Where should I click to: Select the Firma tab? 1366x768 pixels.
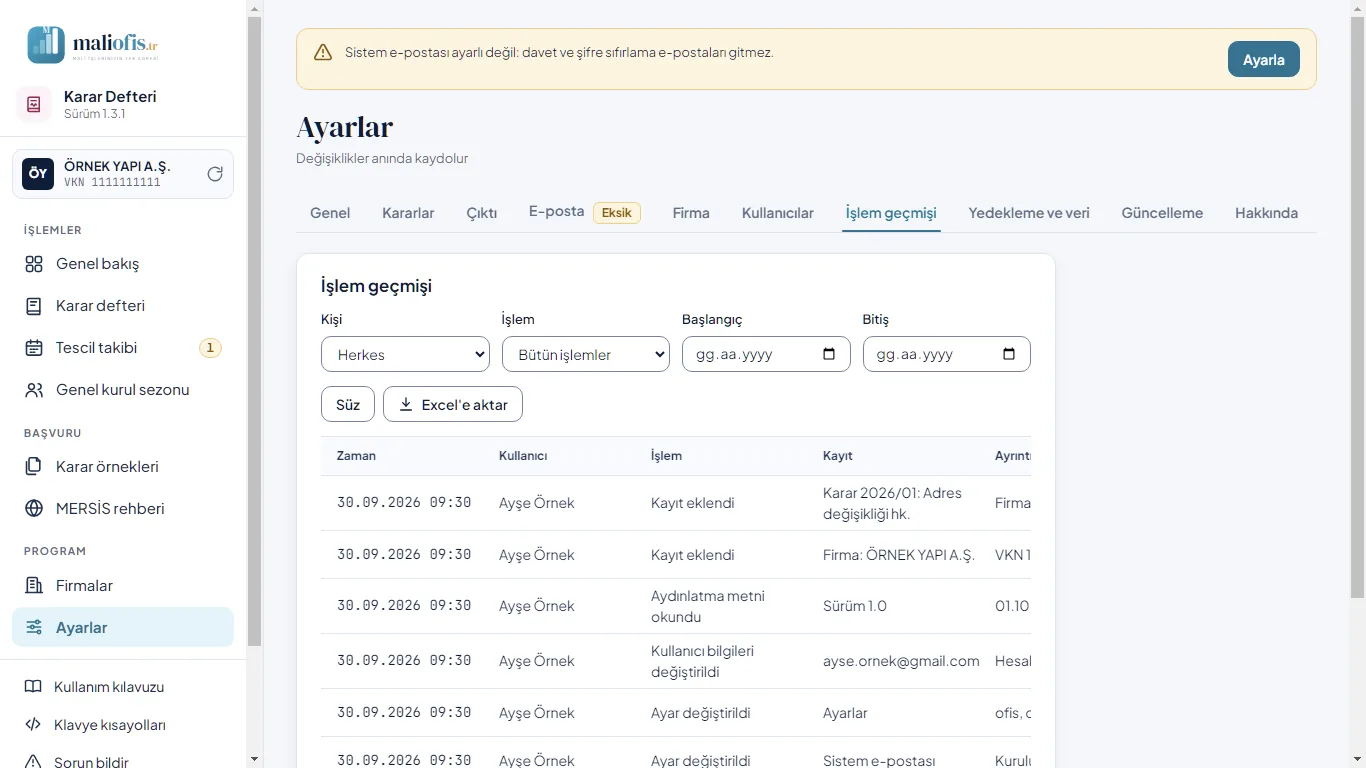point(691,213)
